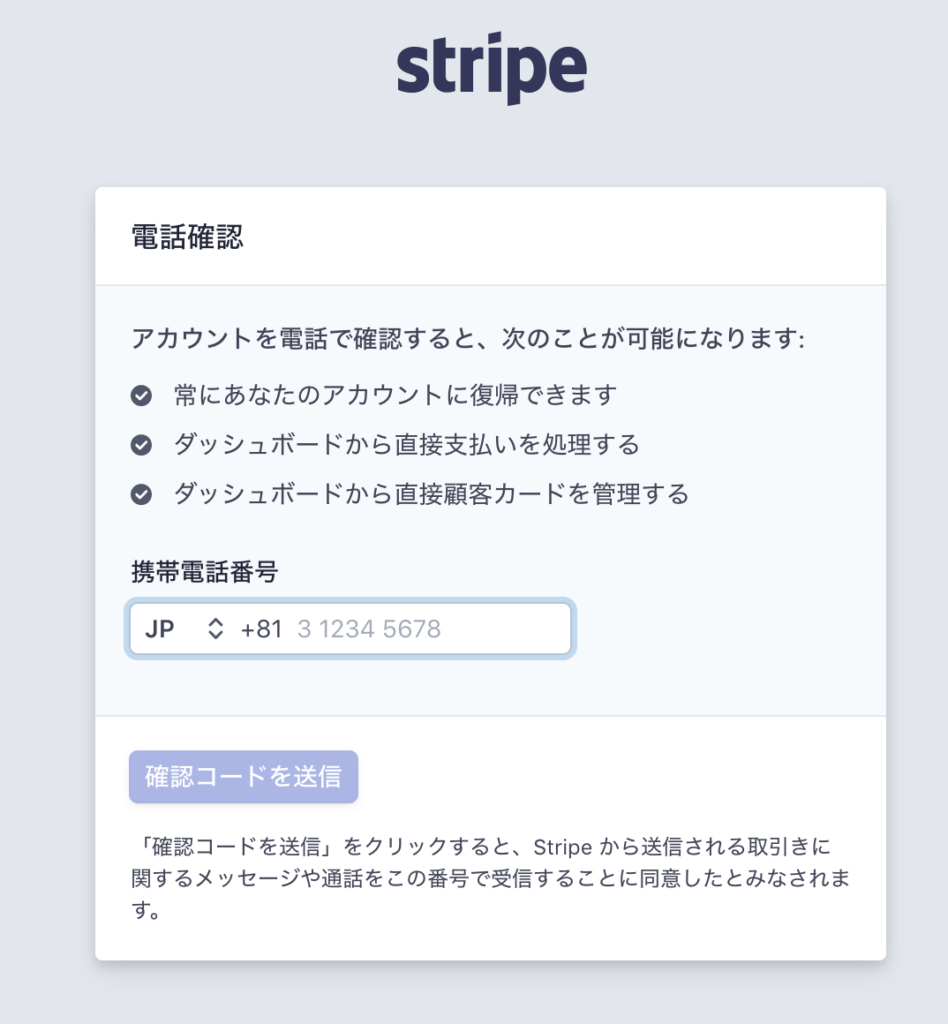
Task: Click the 電話確認 card heading
Action: [x=187, y=236]
